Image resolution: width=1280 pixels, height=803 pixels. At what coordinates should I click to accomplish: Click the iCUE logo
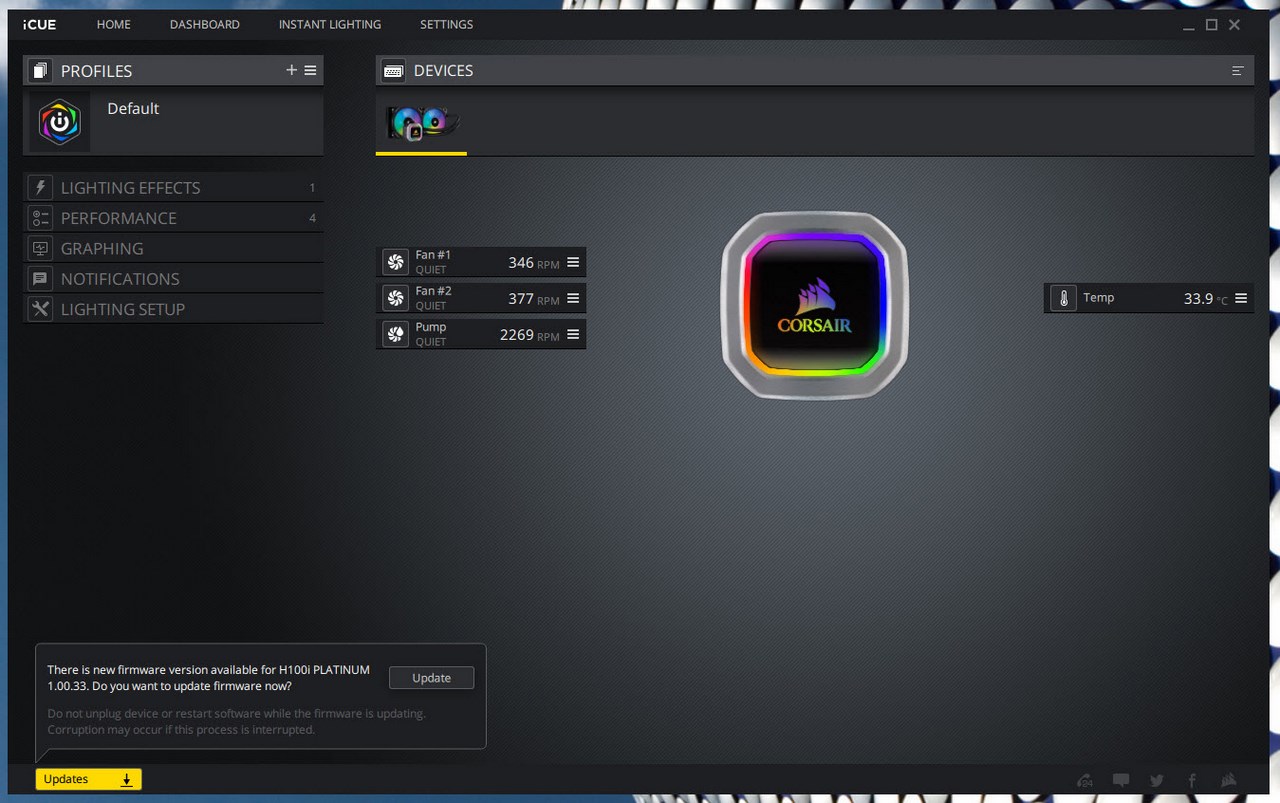click(40, 24)
